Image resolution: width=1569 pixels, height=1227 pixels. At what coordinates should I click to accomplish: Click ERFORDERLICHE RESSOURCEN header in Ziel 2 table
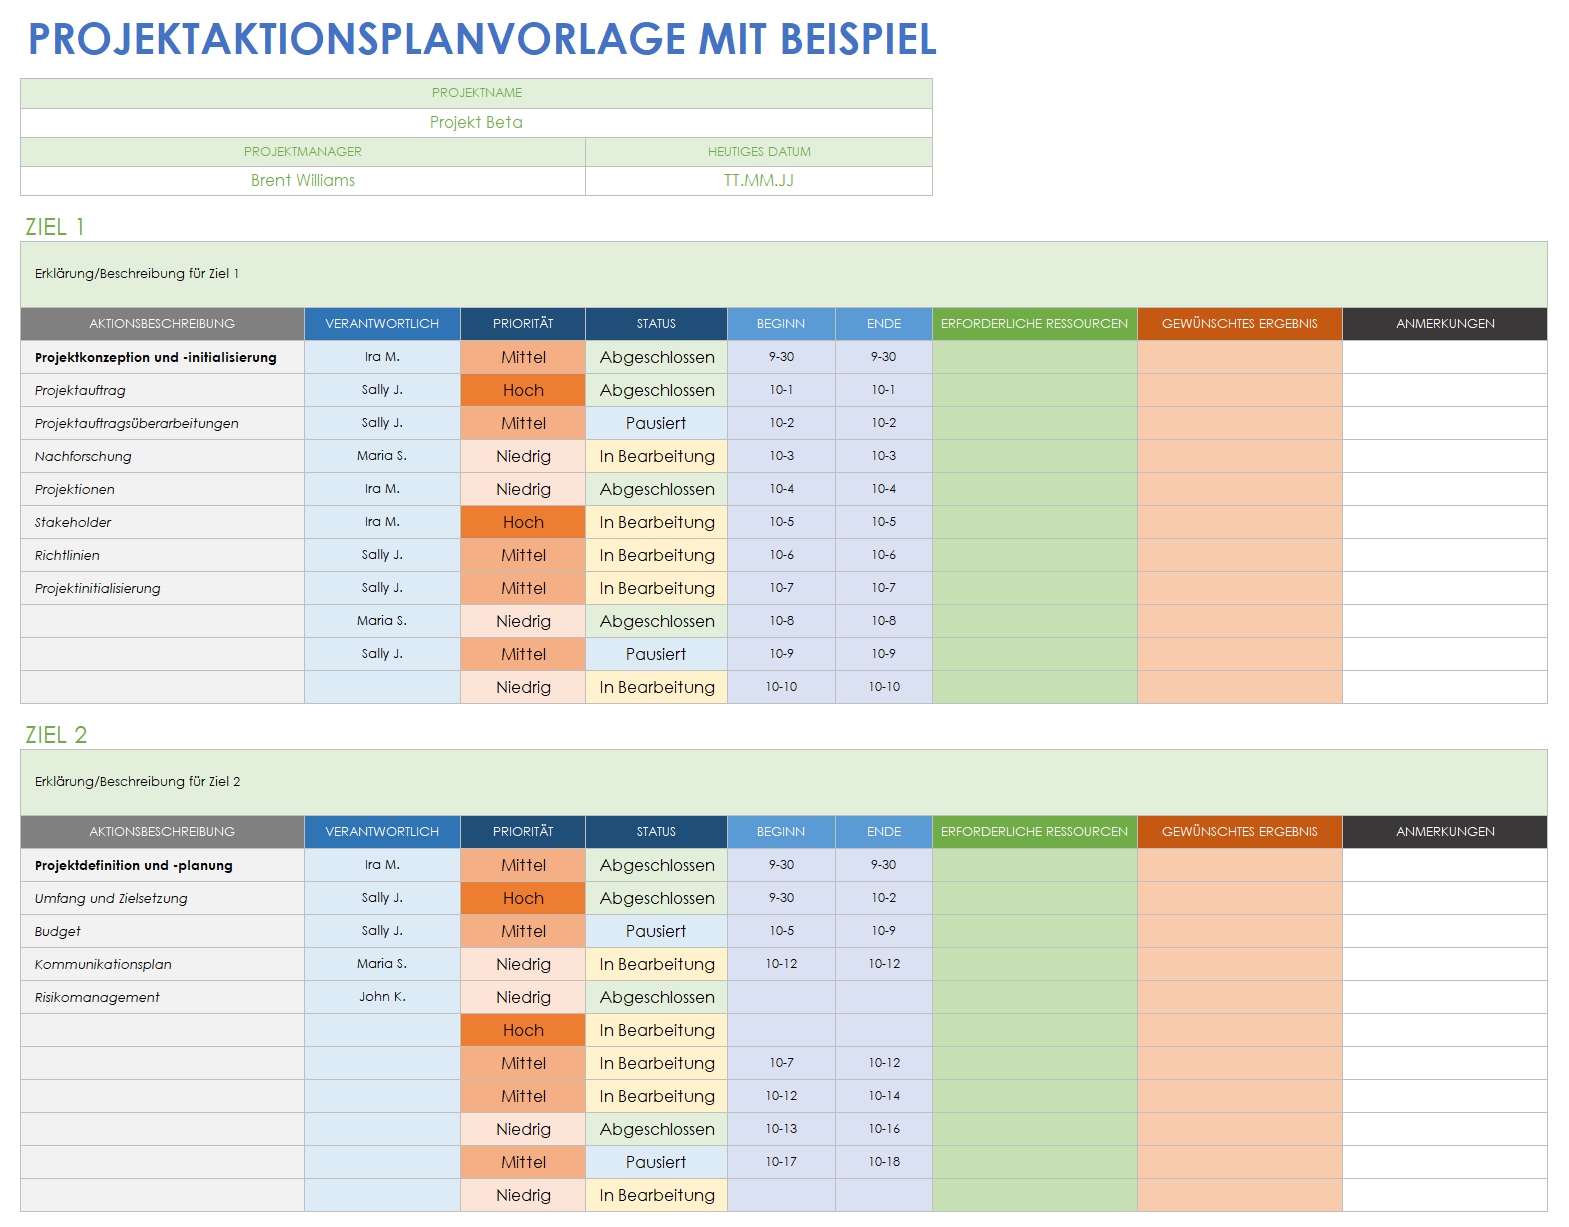pos(1034,832)
